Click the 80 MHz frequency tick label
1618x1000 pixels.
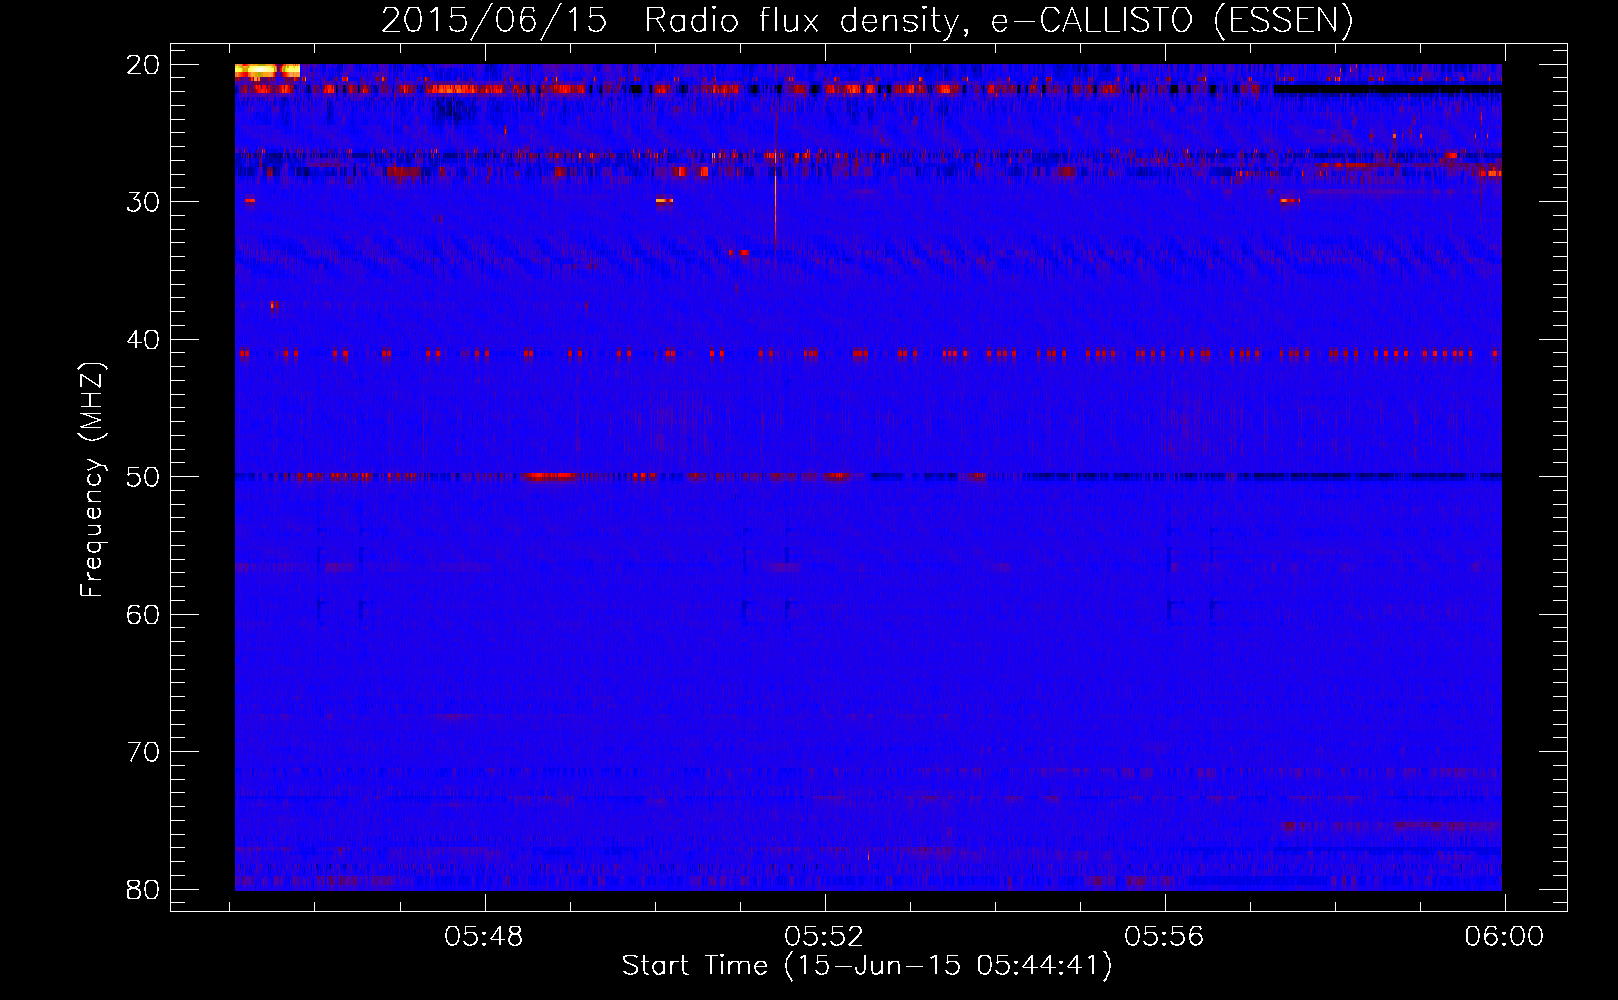pos(143,889)
